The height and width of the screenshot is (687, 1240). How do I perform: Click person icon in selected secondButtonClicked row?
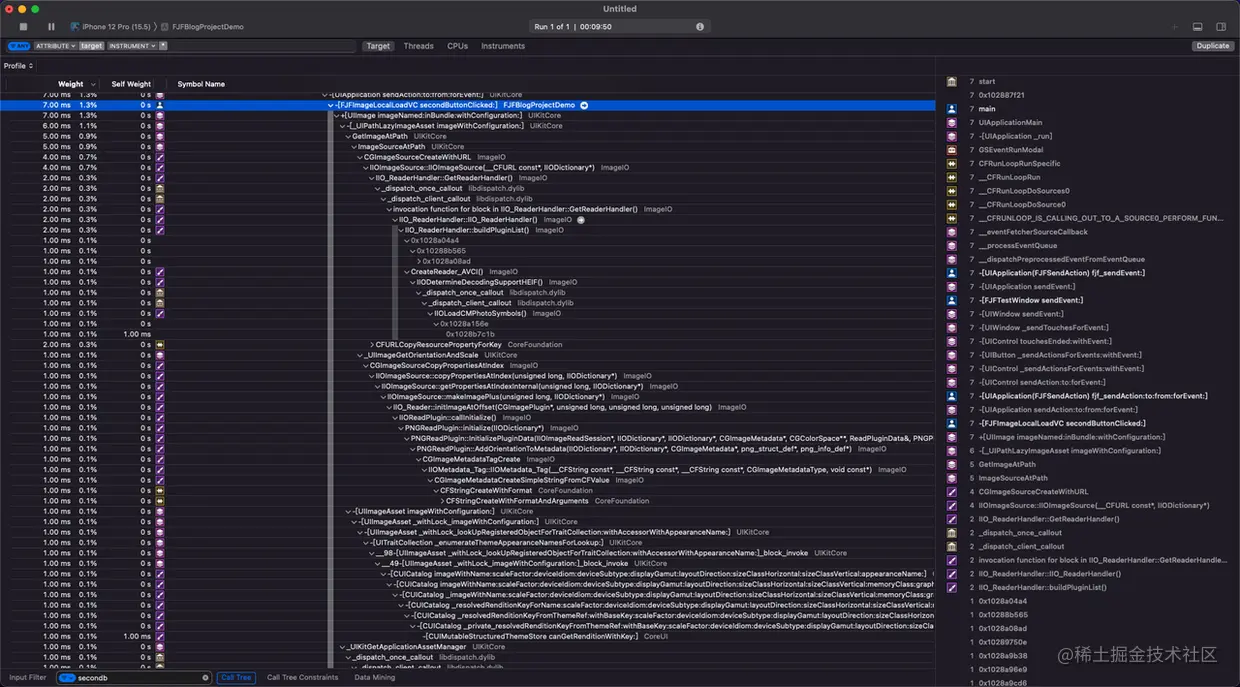coord(160,105)
